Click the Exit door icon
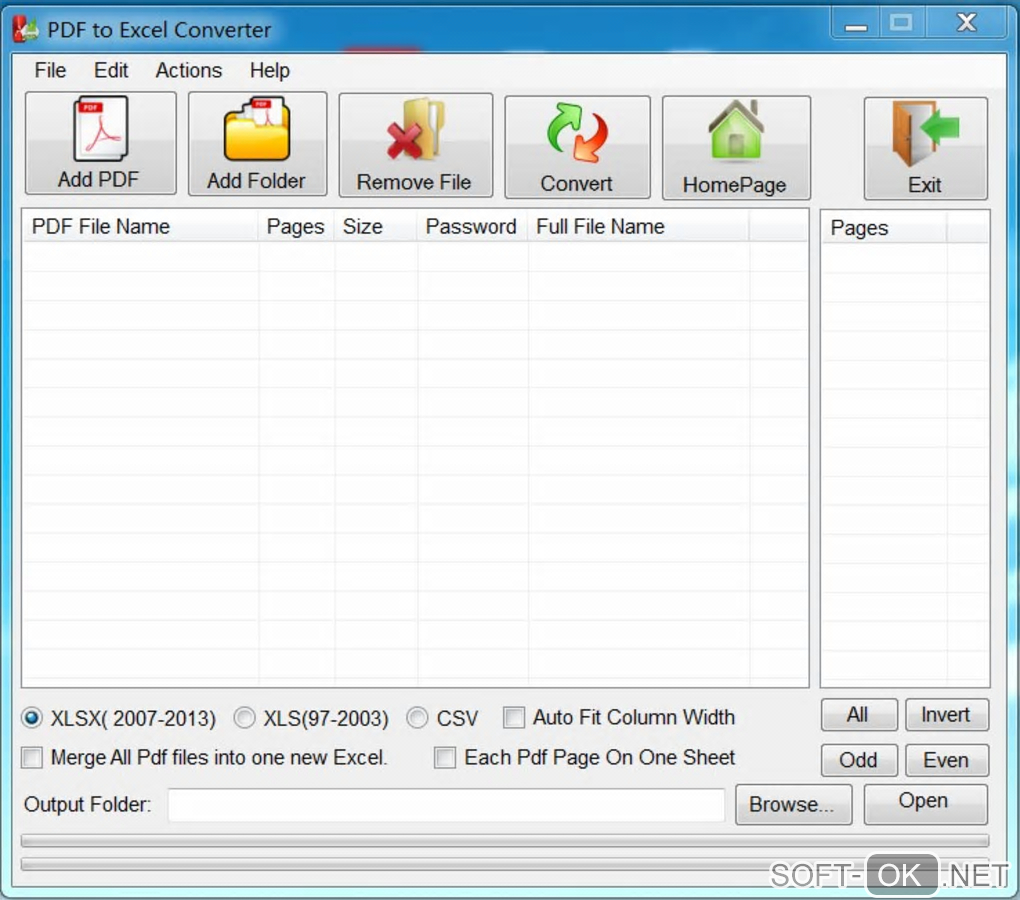Image resolution: width=1020 pixels, height=900 pixels. (925, 148)
